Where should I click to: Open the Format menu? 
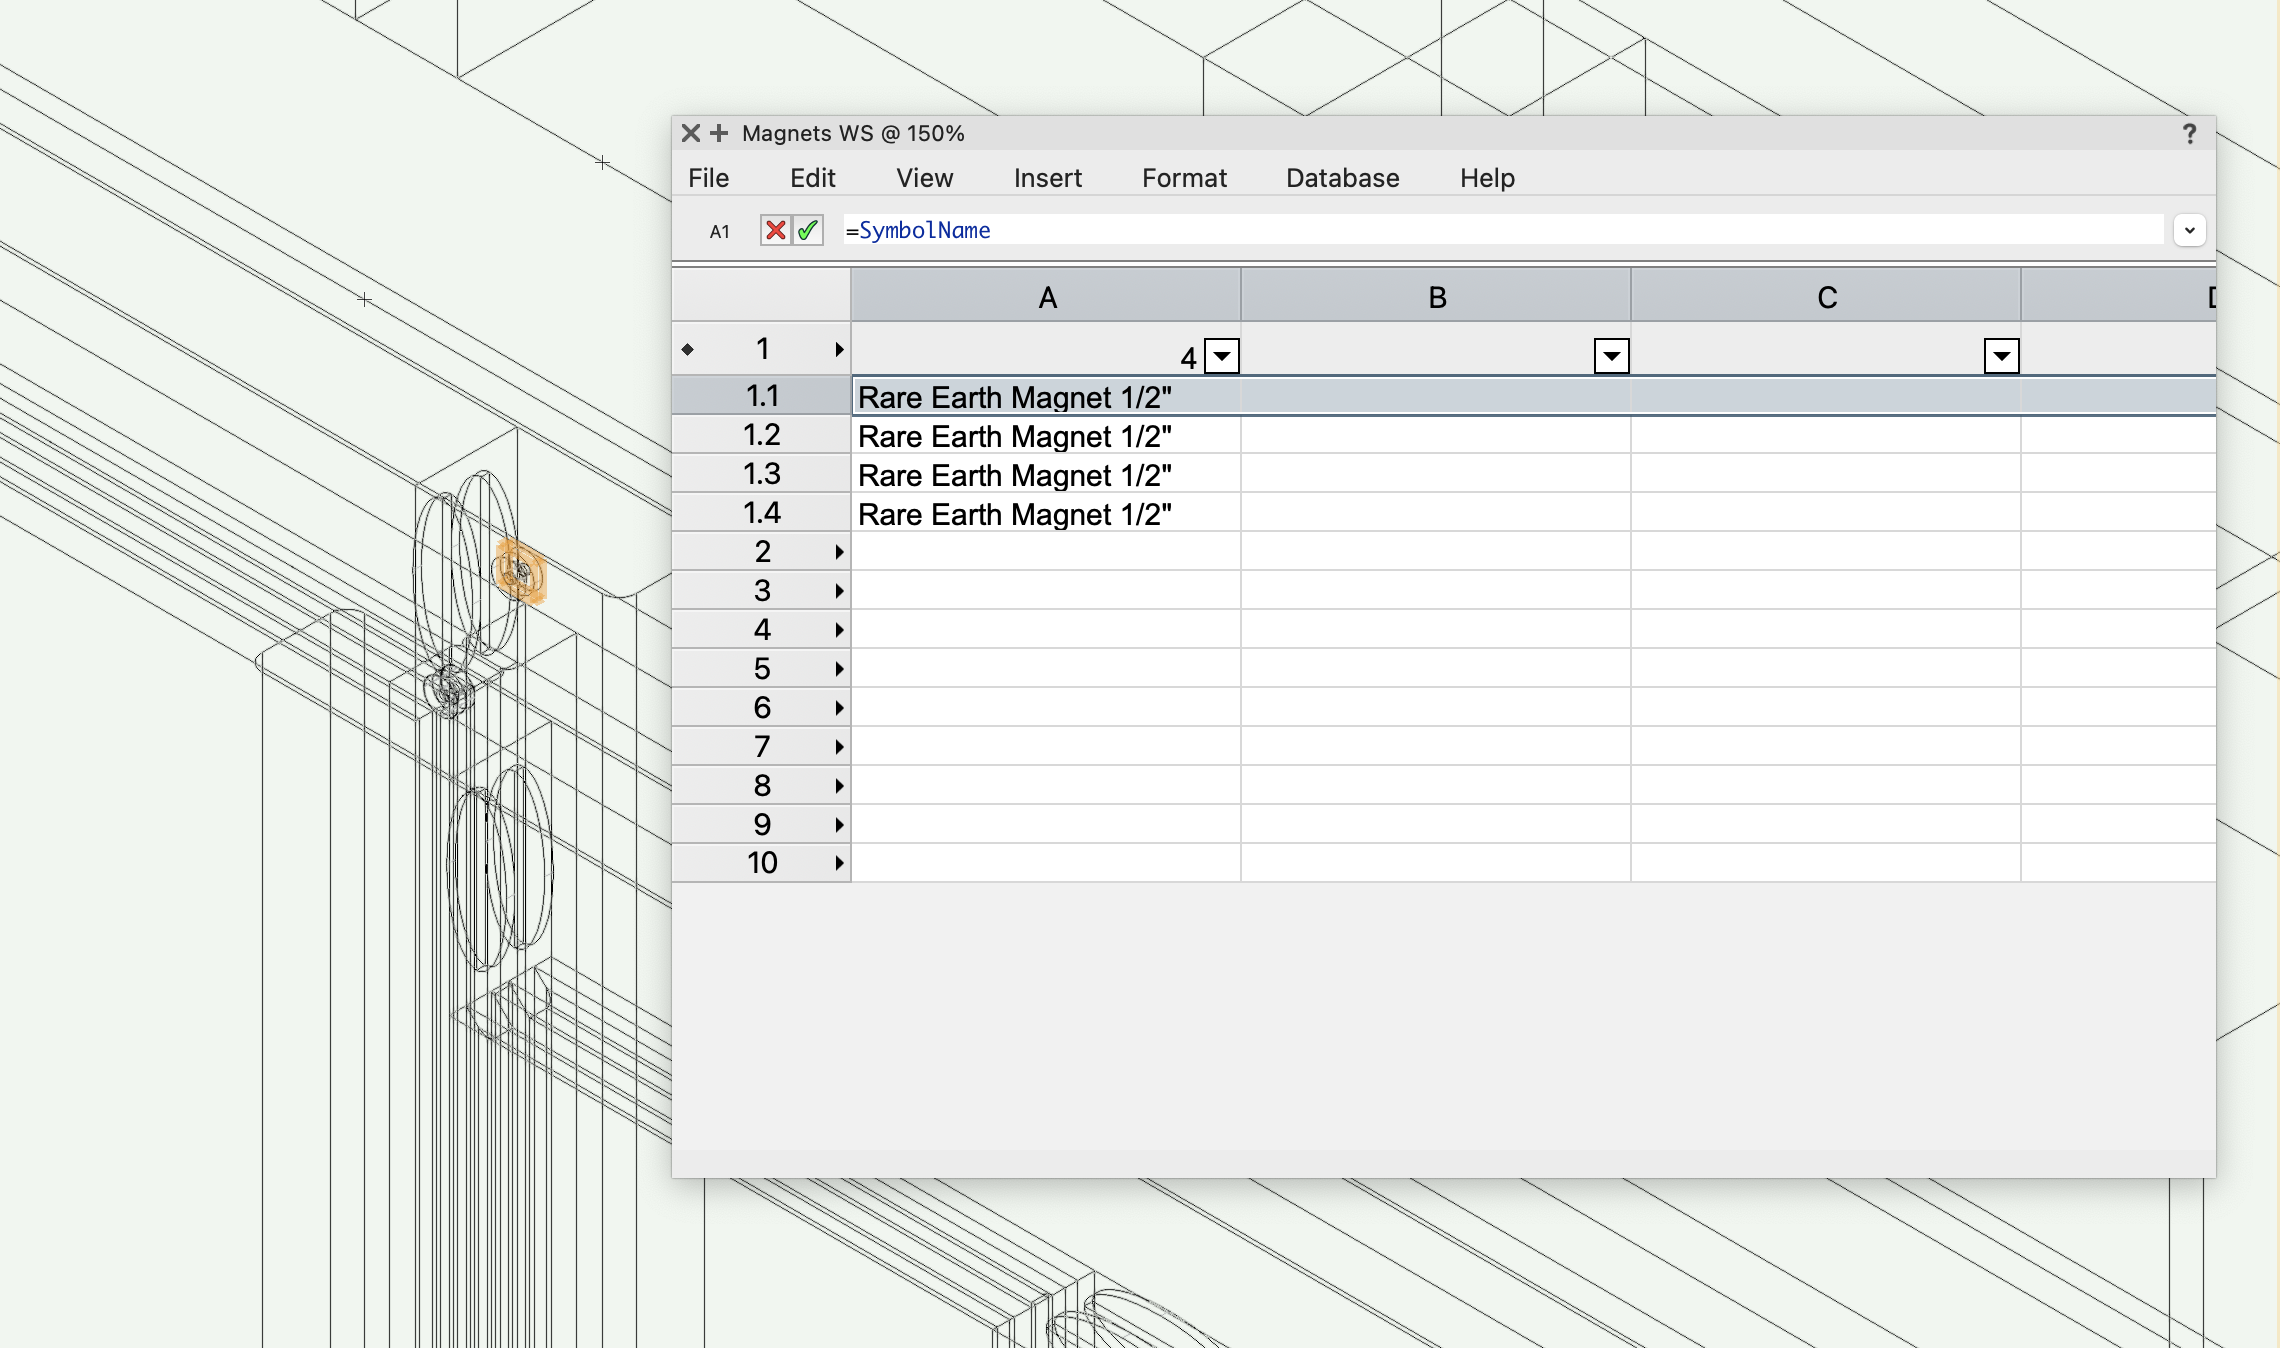click(x=1184, y=178)
